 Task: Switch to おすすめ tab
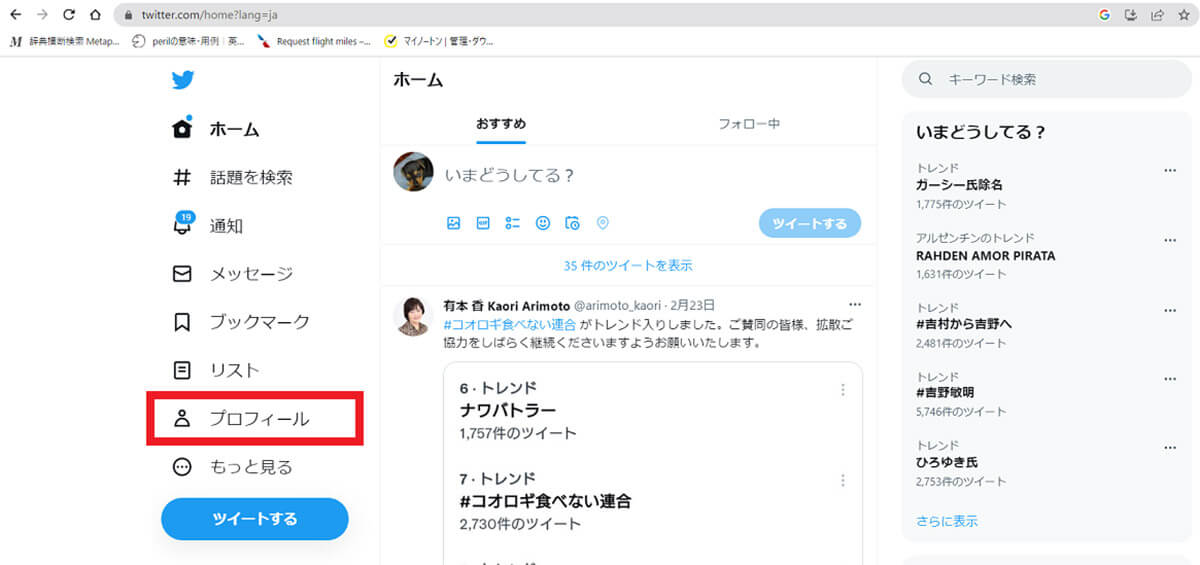[501, 124]
